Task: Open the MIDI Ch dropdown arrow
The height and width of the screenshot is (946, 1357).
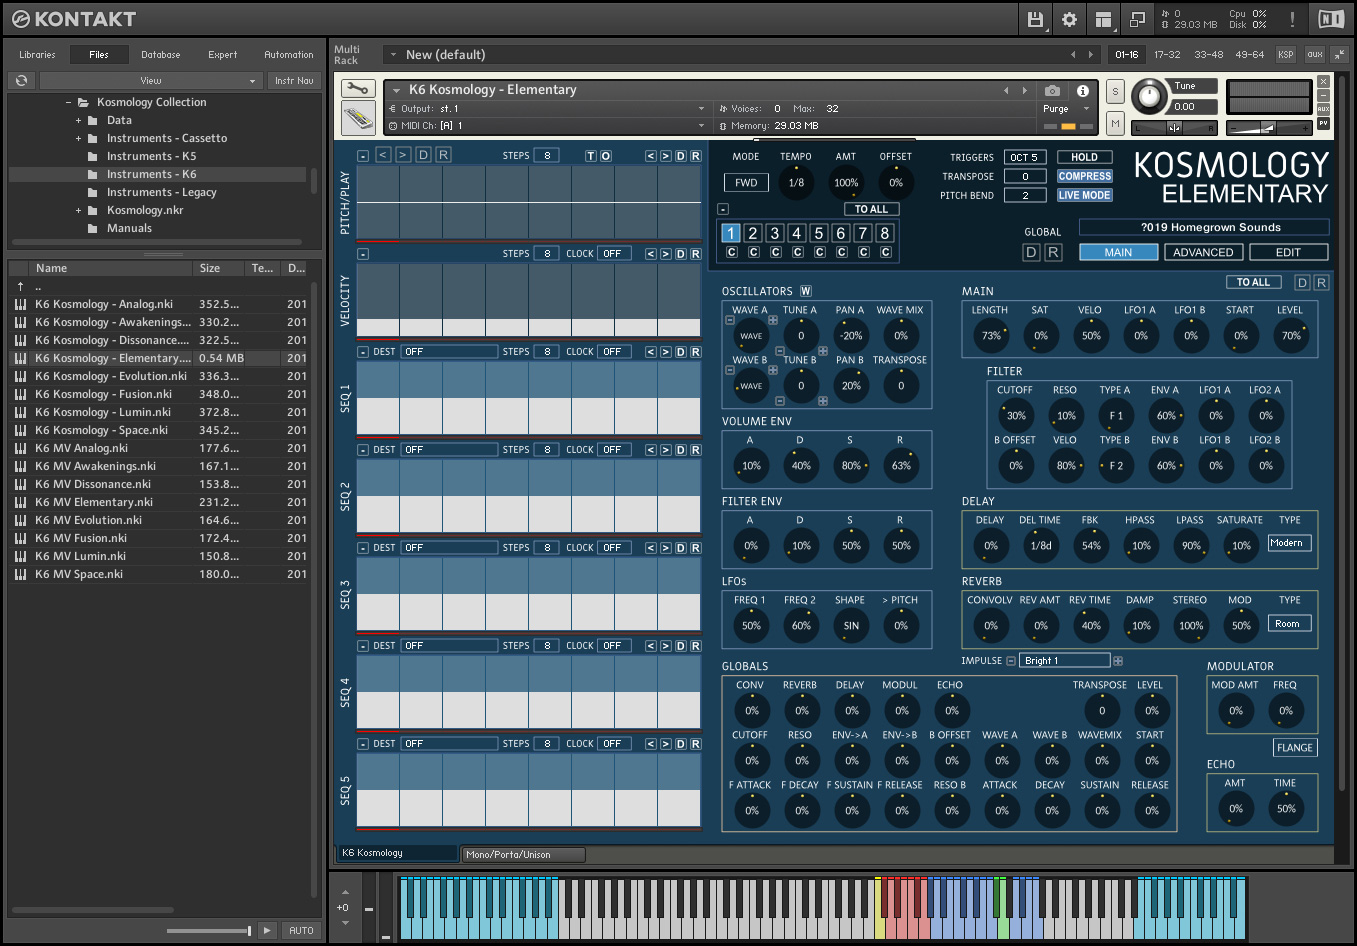Action: pos(701,126)
